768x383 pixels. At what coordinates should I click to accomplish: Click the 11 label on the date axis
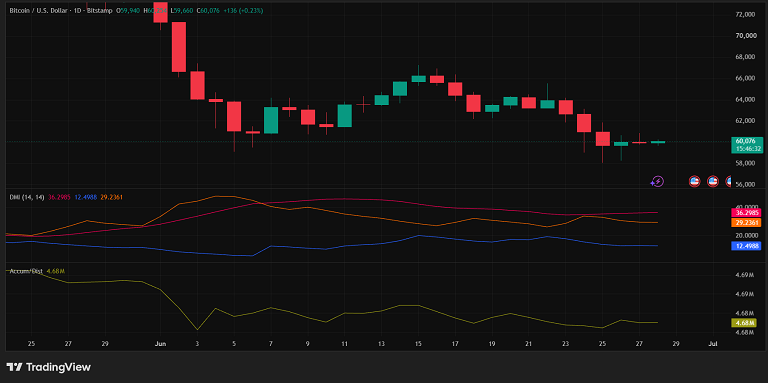(344, 344)
